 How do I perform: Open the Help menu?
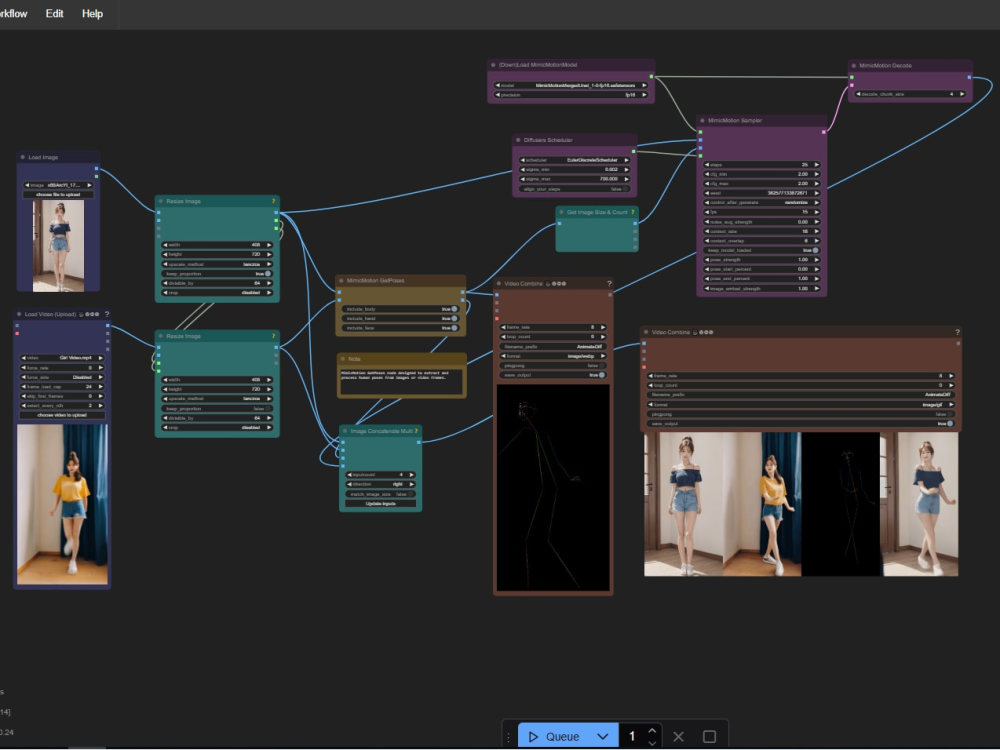[92, 13]
